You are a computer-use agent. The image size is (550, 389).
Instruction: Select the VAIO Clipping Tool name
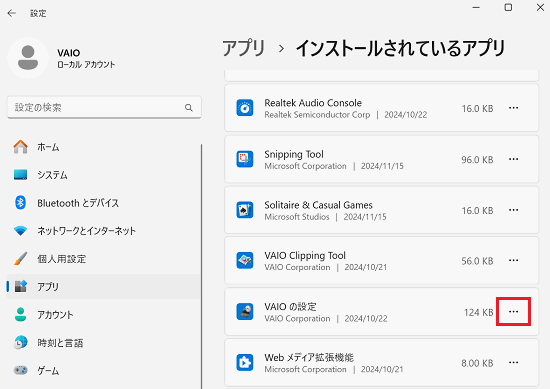(x=305, y=255)
